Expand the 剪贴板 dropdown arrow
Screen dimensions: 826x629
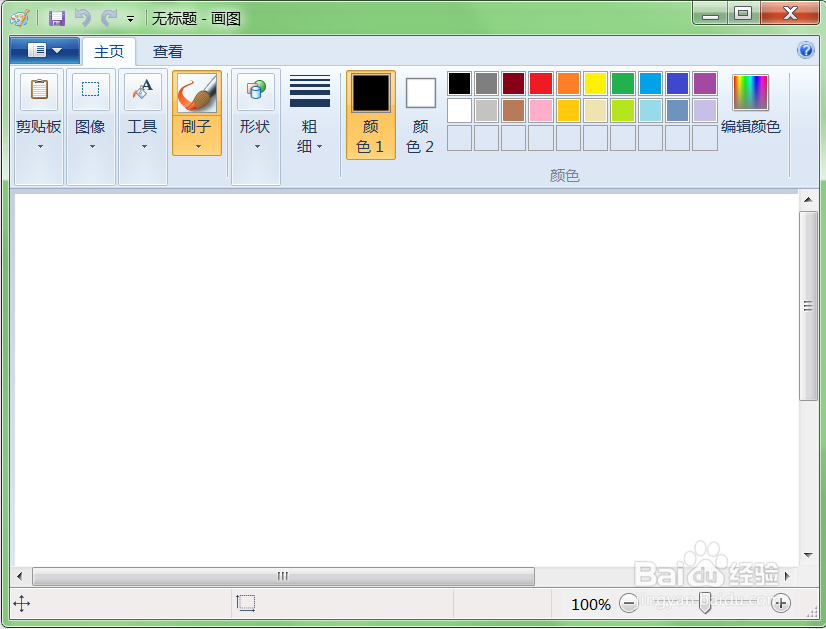pos(40,146)
